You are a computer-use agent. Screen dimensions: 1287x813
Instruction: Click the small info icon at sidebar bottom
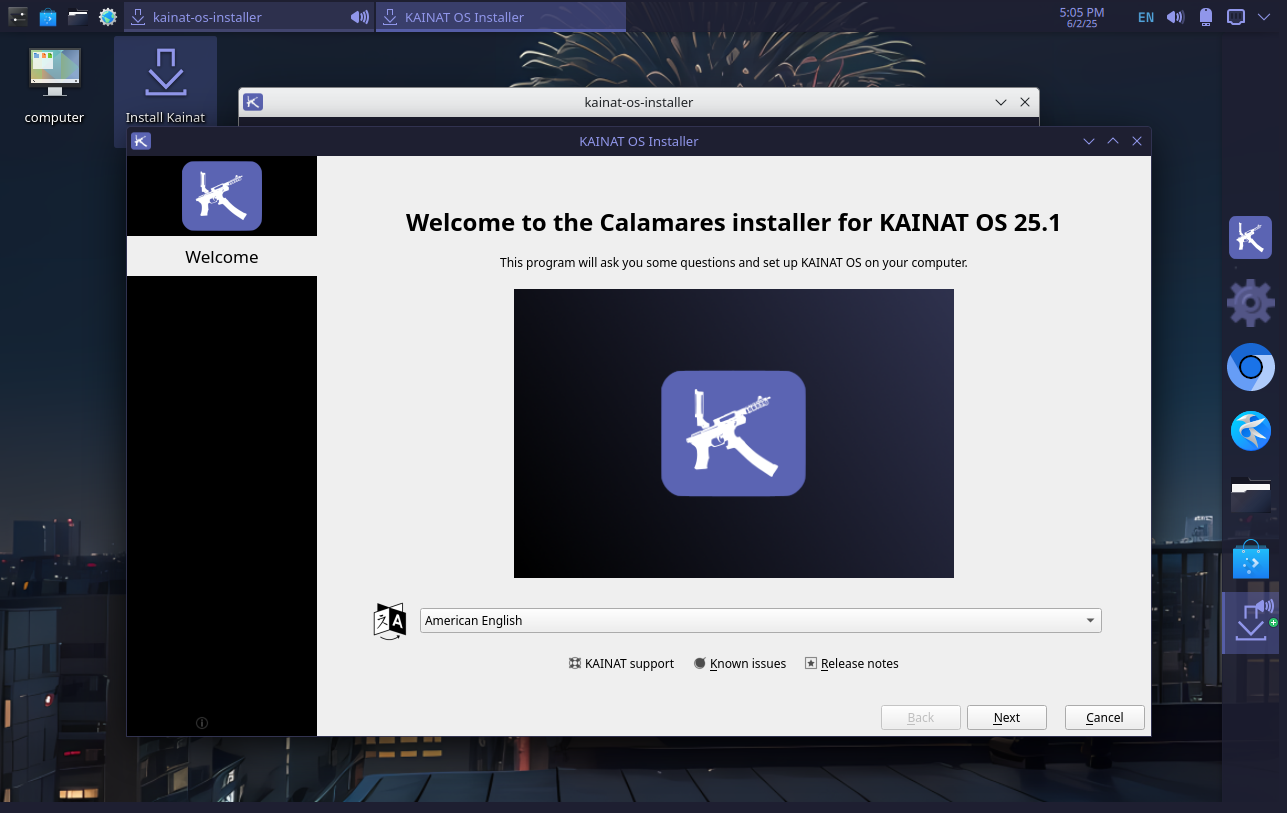202,722
